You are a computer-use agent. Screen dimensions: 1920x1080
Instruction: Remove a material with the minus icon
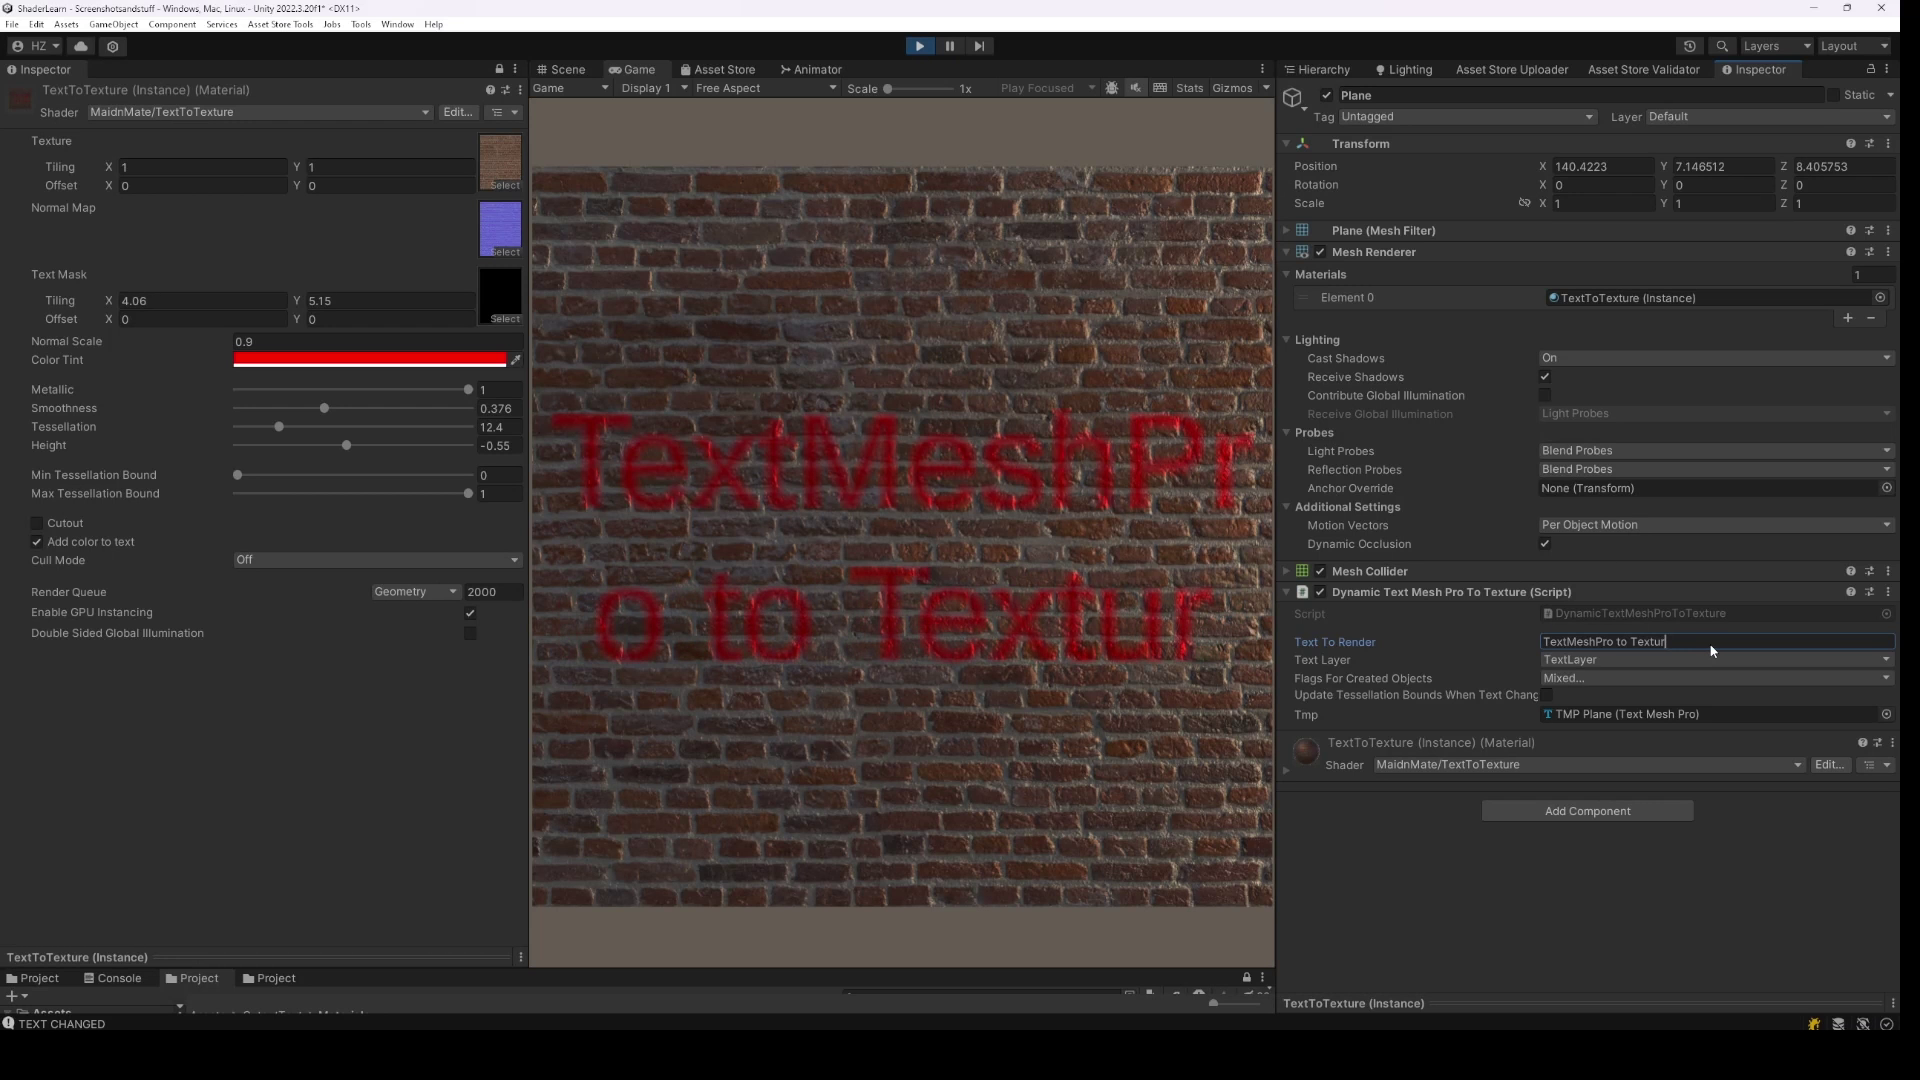point(1871,318)
